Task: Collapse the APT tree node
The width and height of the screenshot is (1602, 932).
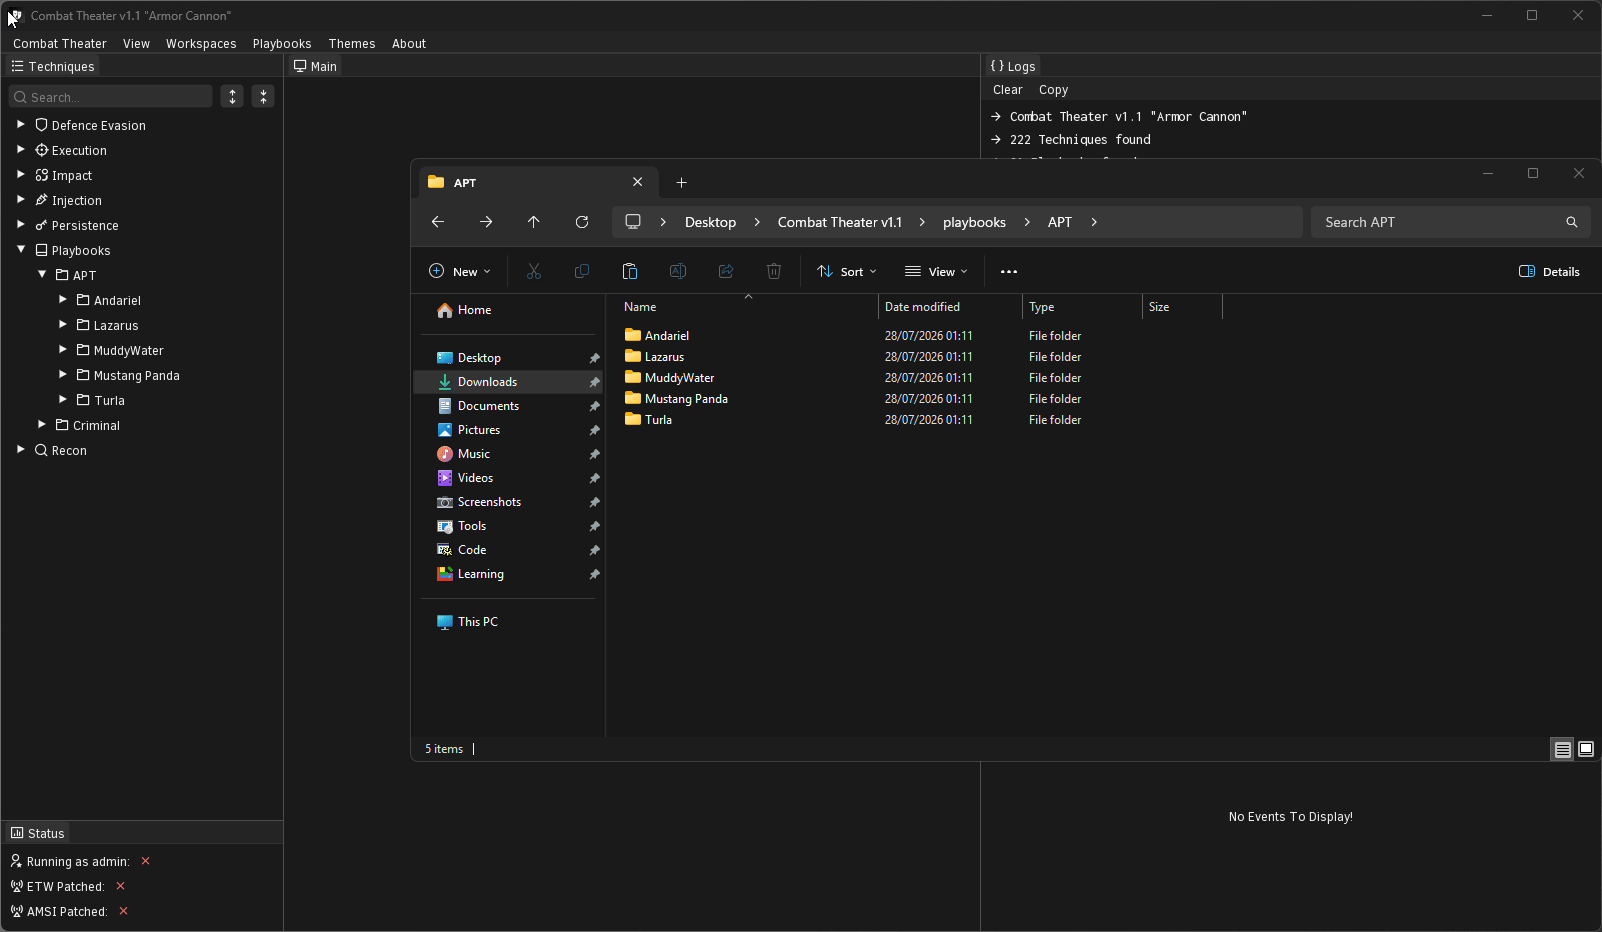Action: pyautogui.click(x=42, y=274)
